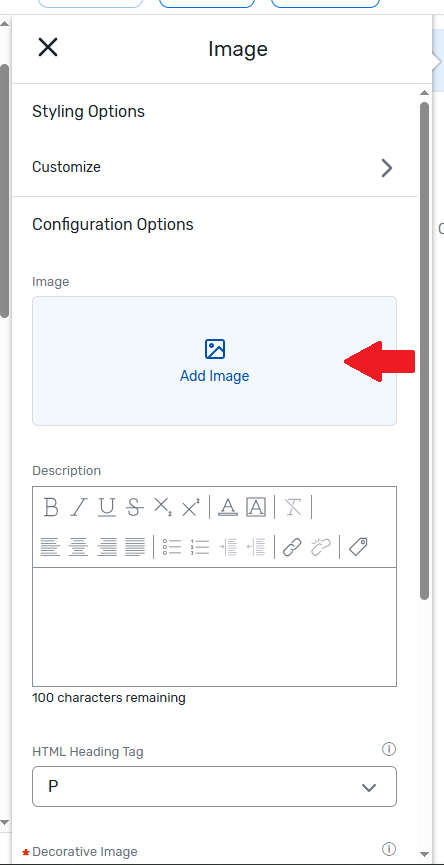Click the tag icon in editor toolbar
The image size is (444, 865).
pos(359,547)
